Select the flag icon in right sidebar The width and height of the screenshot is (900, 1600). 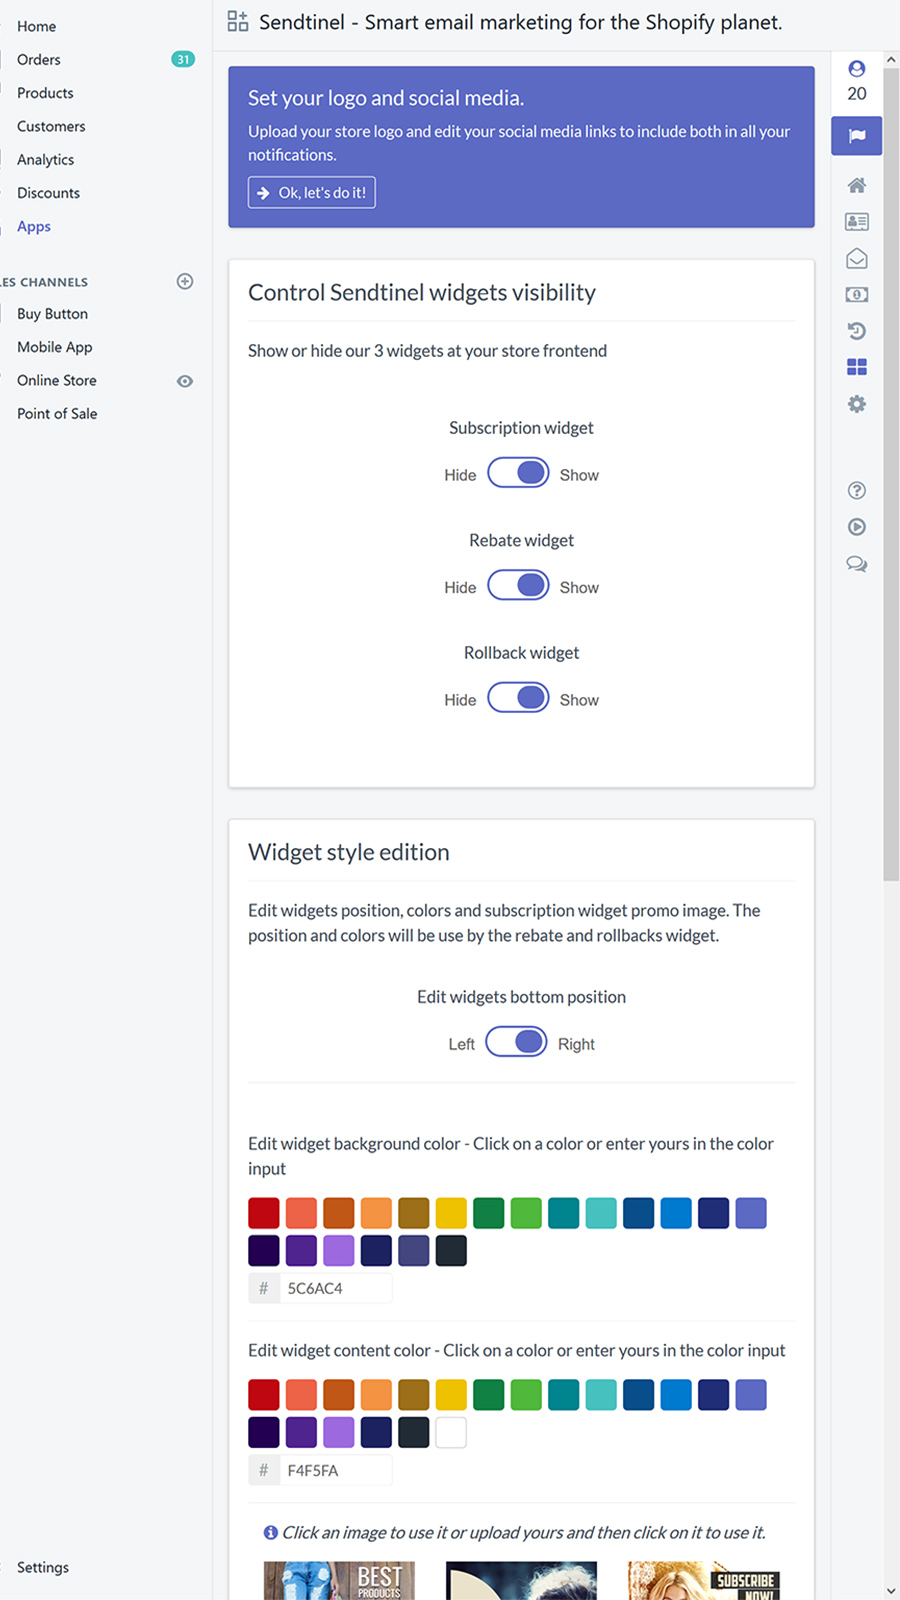coord(857,136)
